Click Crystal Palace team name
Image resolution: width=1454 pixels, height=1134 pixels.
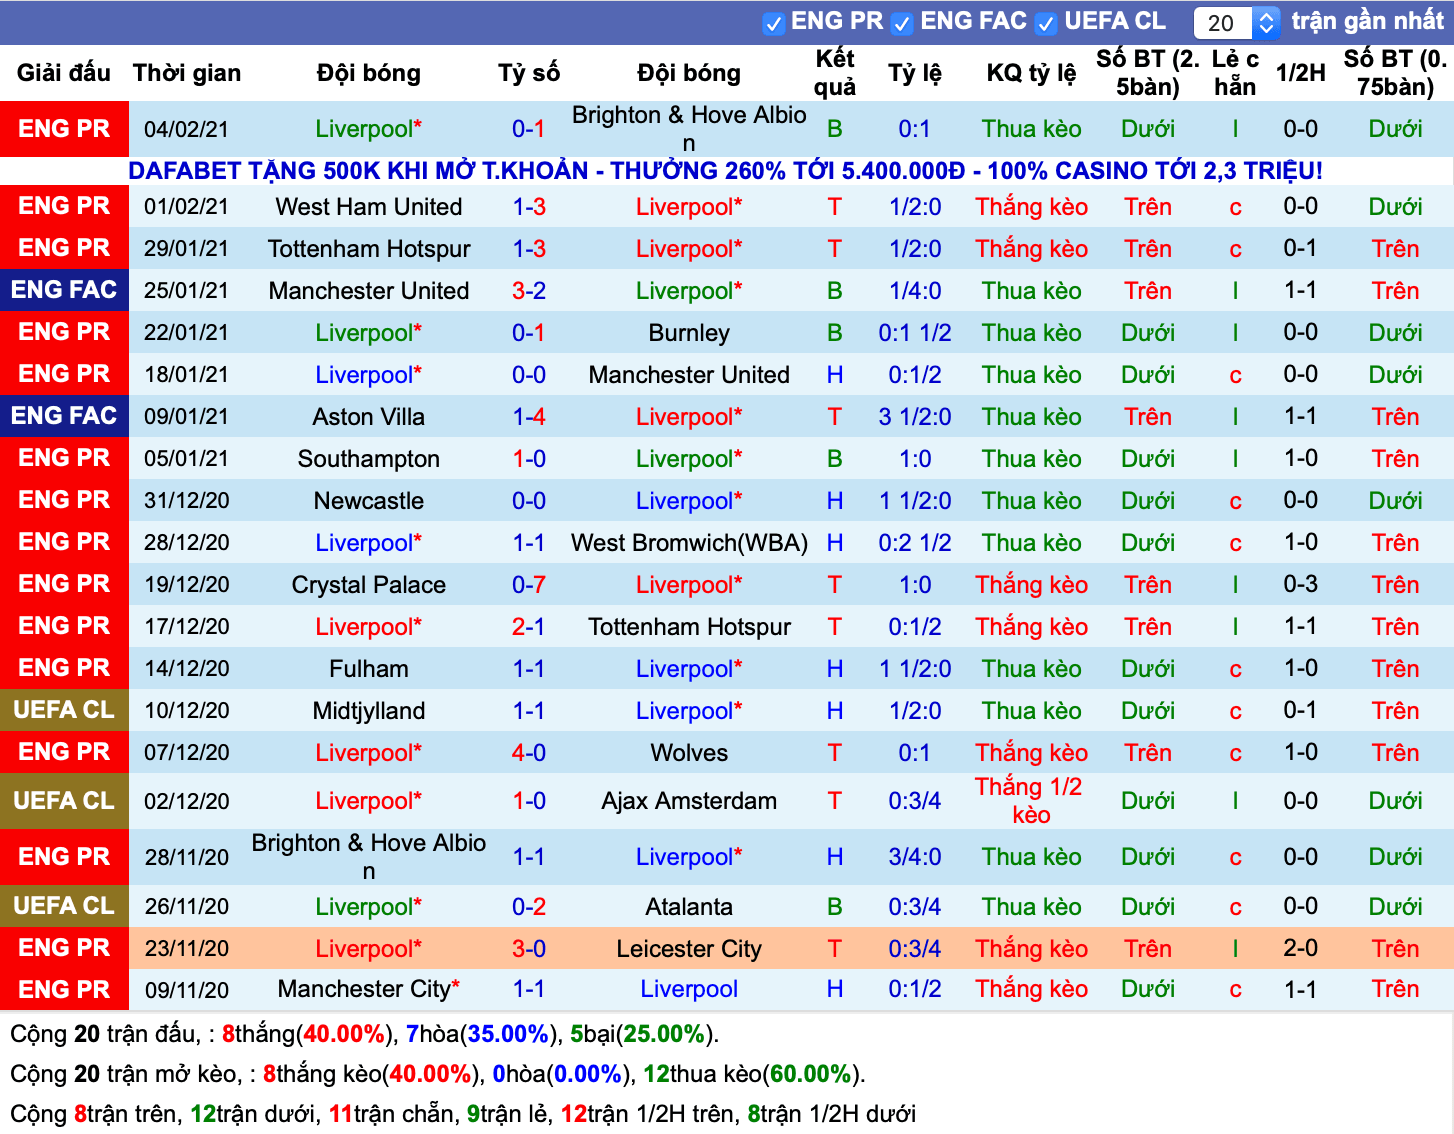tap(369, 585)
